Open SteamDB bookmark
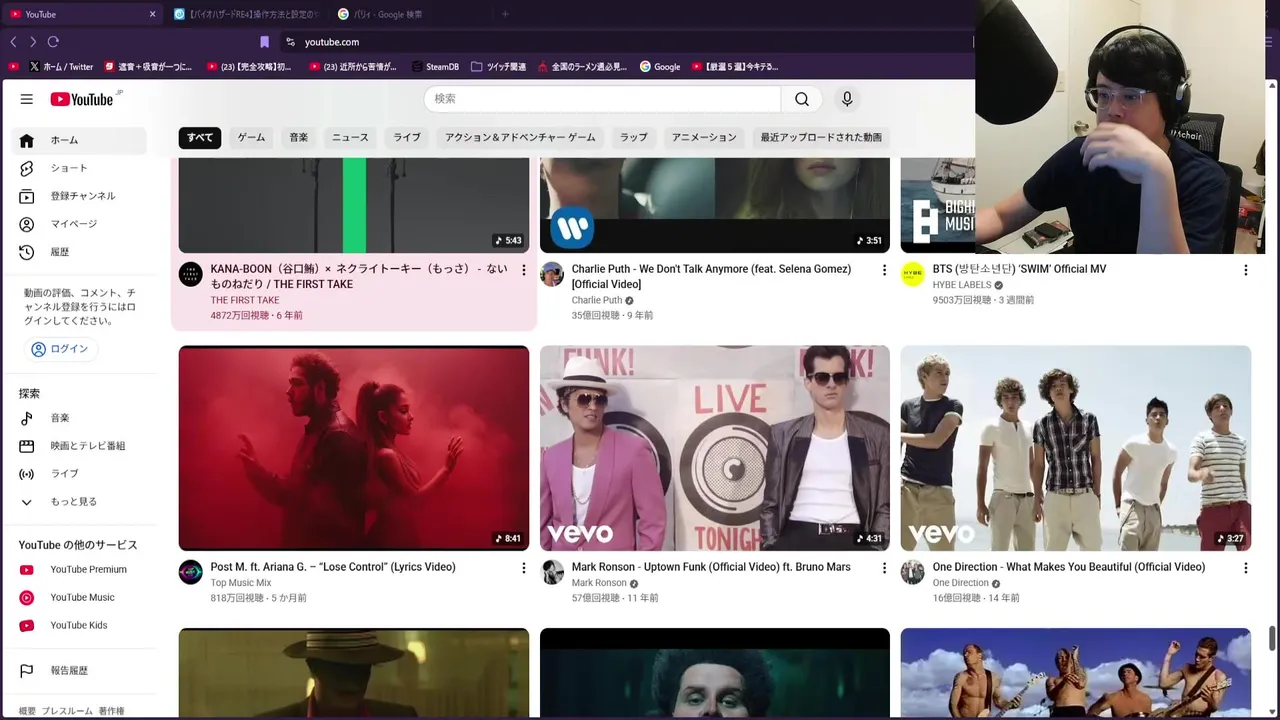 point(434,67)
